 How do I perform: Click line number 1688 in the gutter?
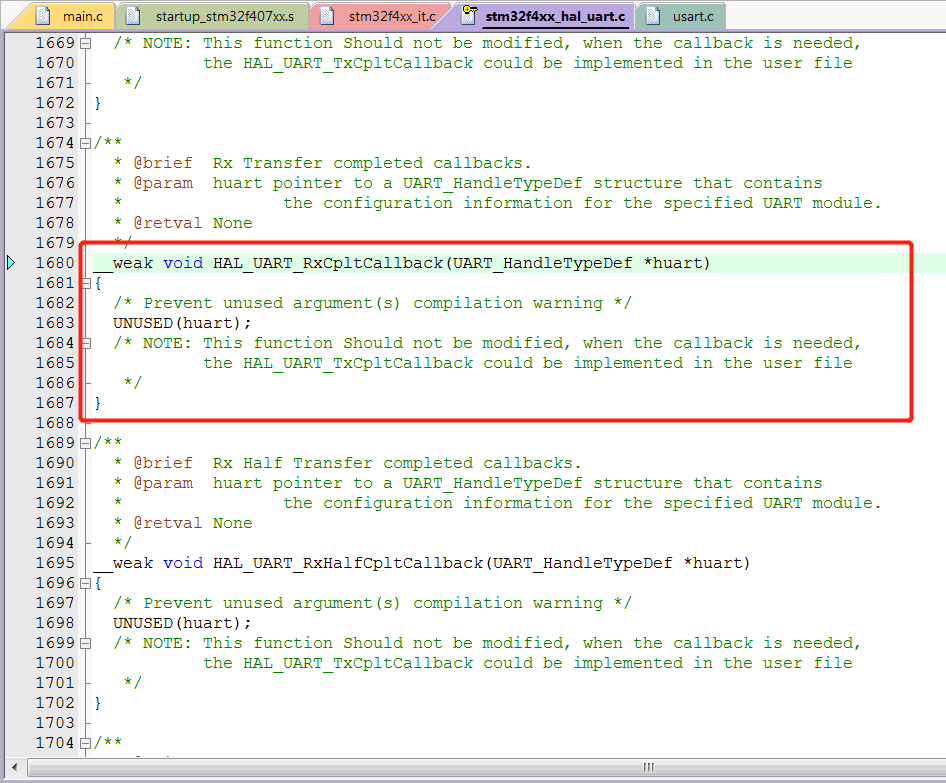pos(55,423)
